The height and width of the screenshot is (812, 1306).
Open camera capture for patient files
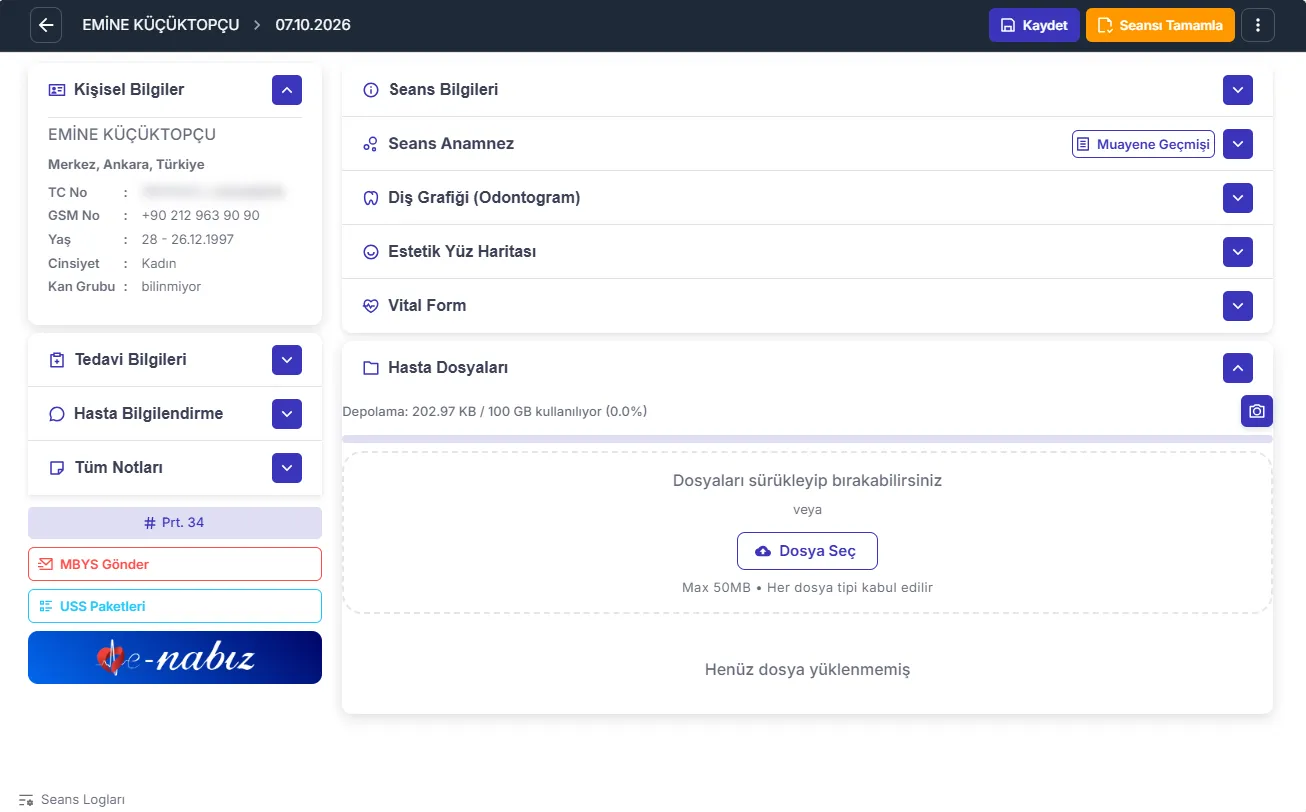[1257, 411]
